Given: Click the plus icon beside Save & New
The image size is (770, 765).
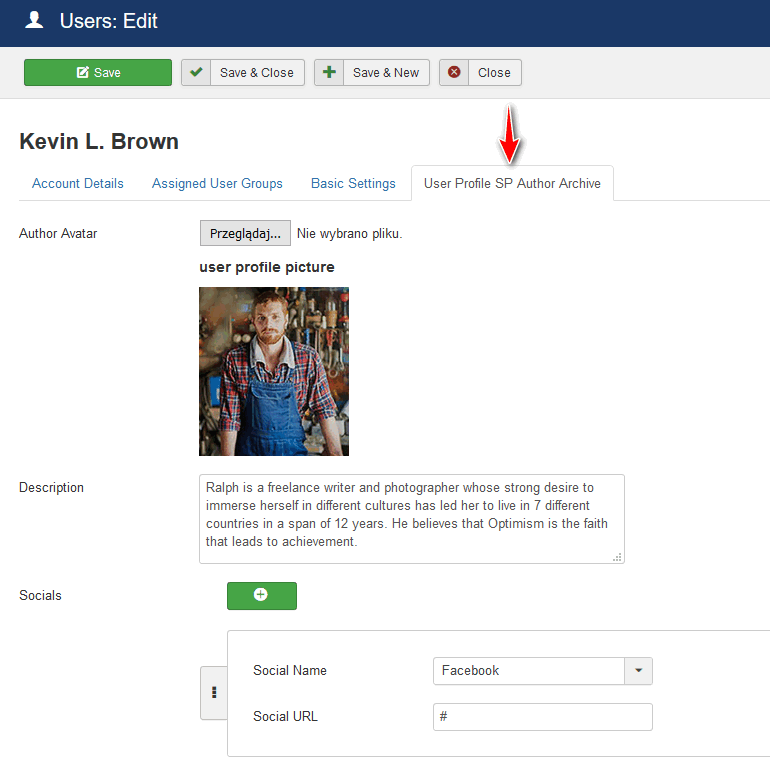Looking at the screenshot, I should pyautogui.click(x=329, y=73).
